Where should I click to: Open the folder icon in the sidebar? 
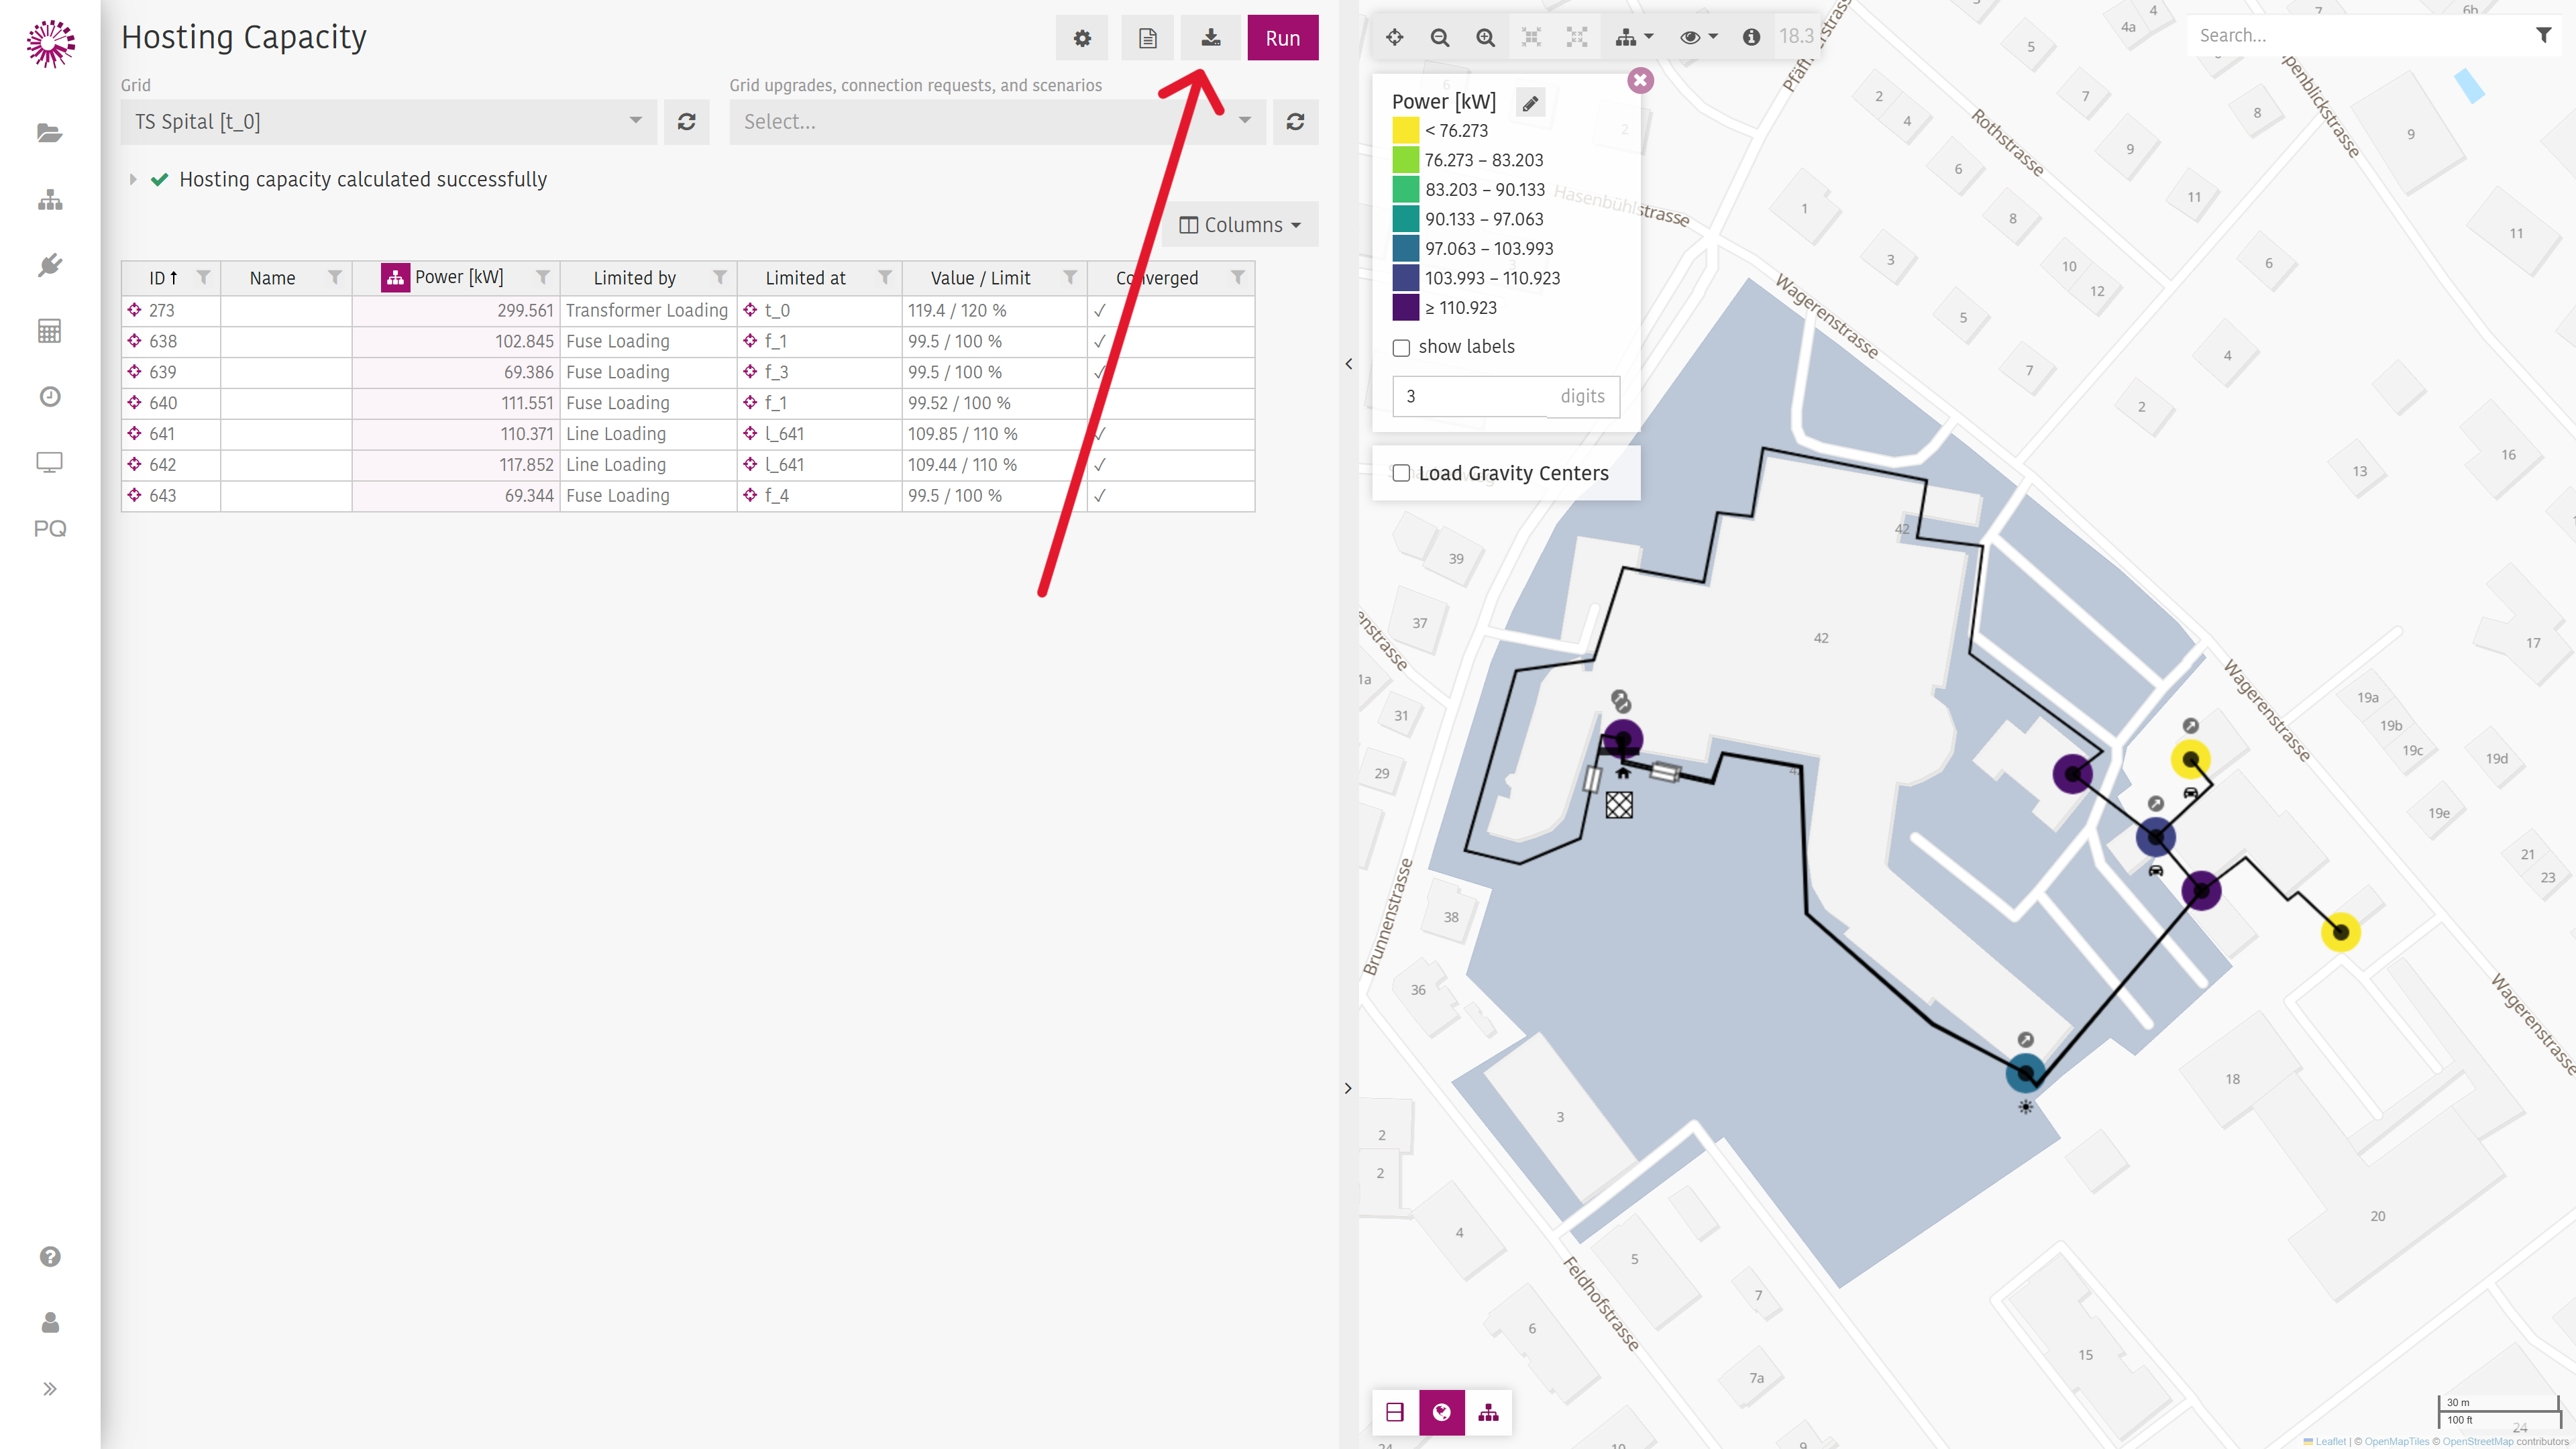click(x=50, y=133)
